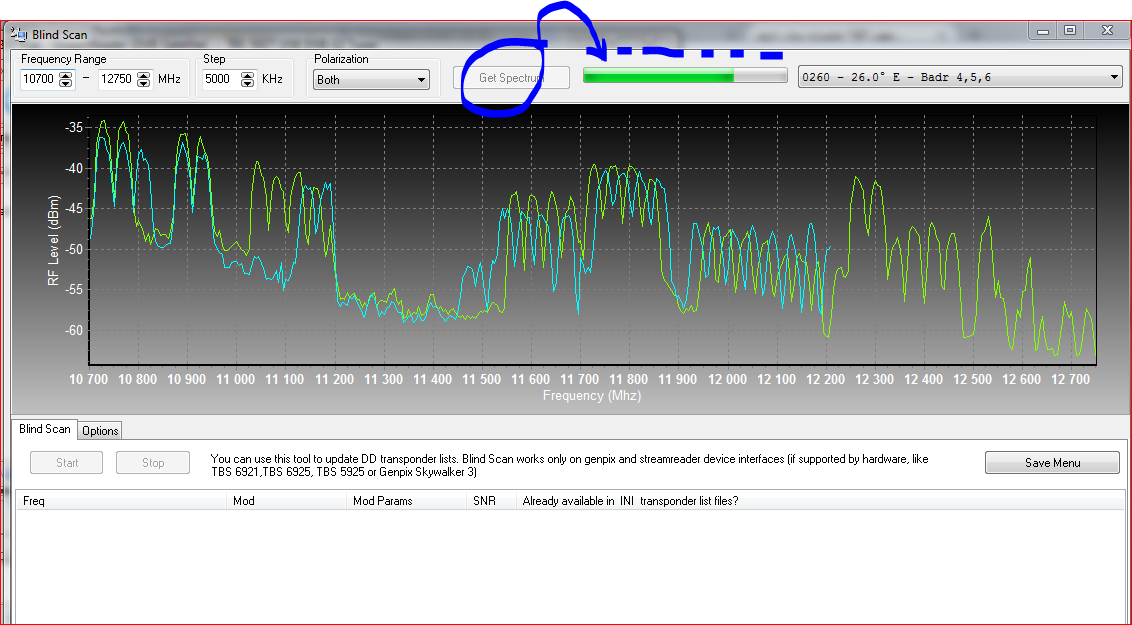Switch to the Options tab
The image size is (1132, 625).
(x=100, y=430)
